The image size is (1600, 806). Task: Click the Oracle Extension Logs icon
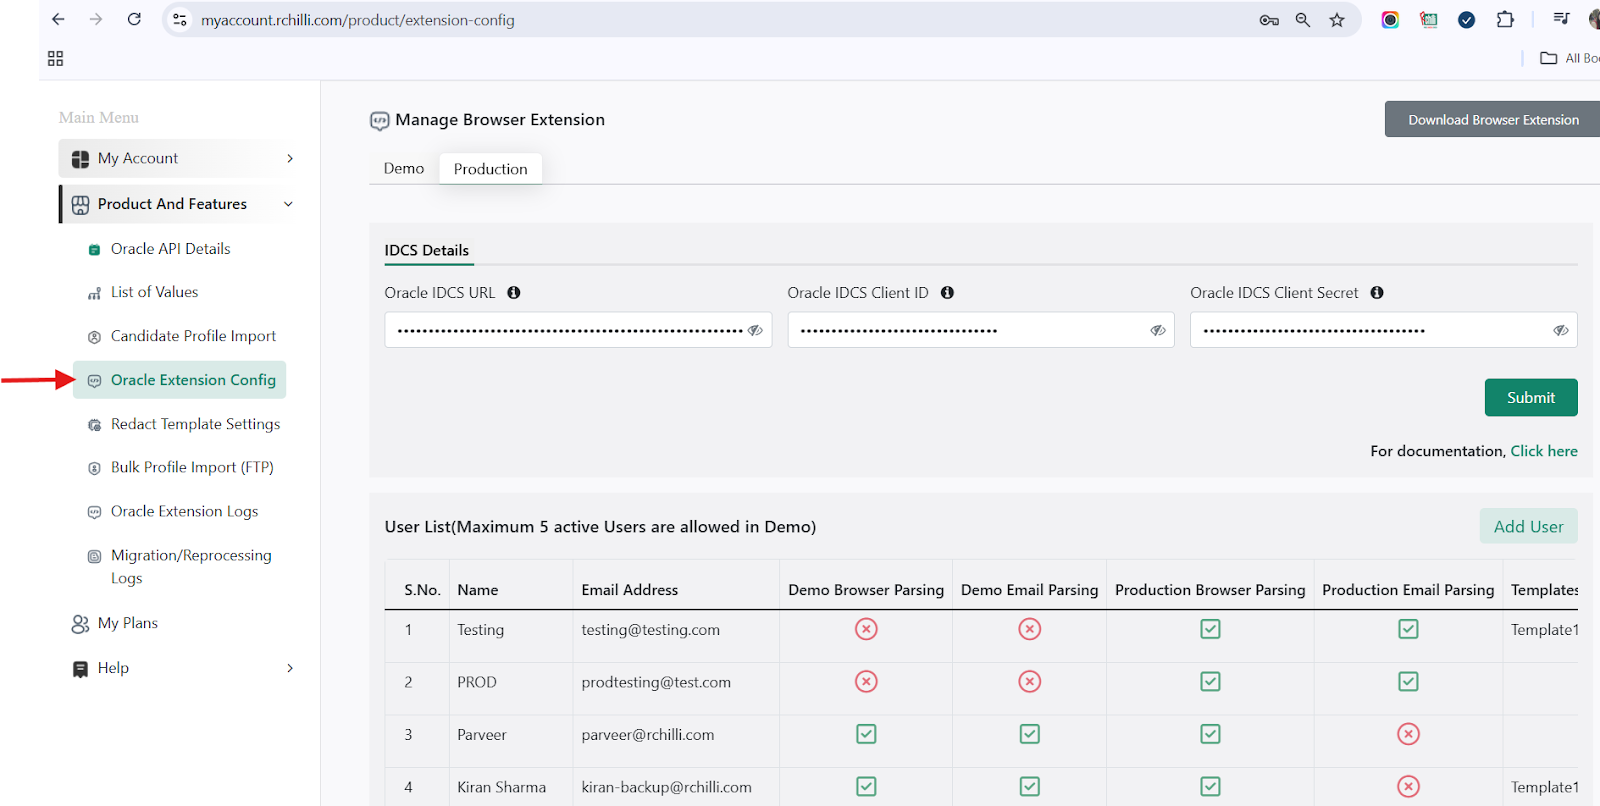94,512
